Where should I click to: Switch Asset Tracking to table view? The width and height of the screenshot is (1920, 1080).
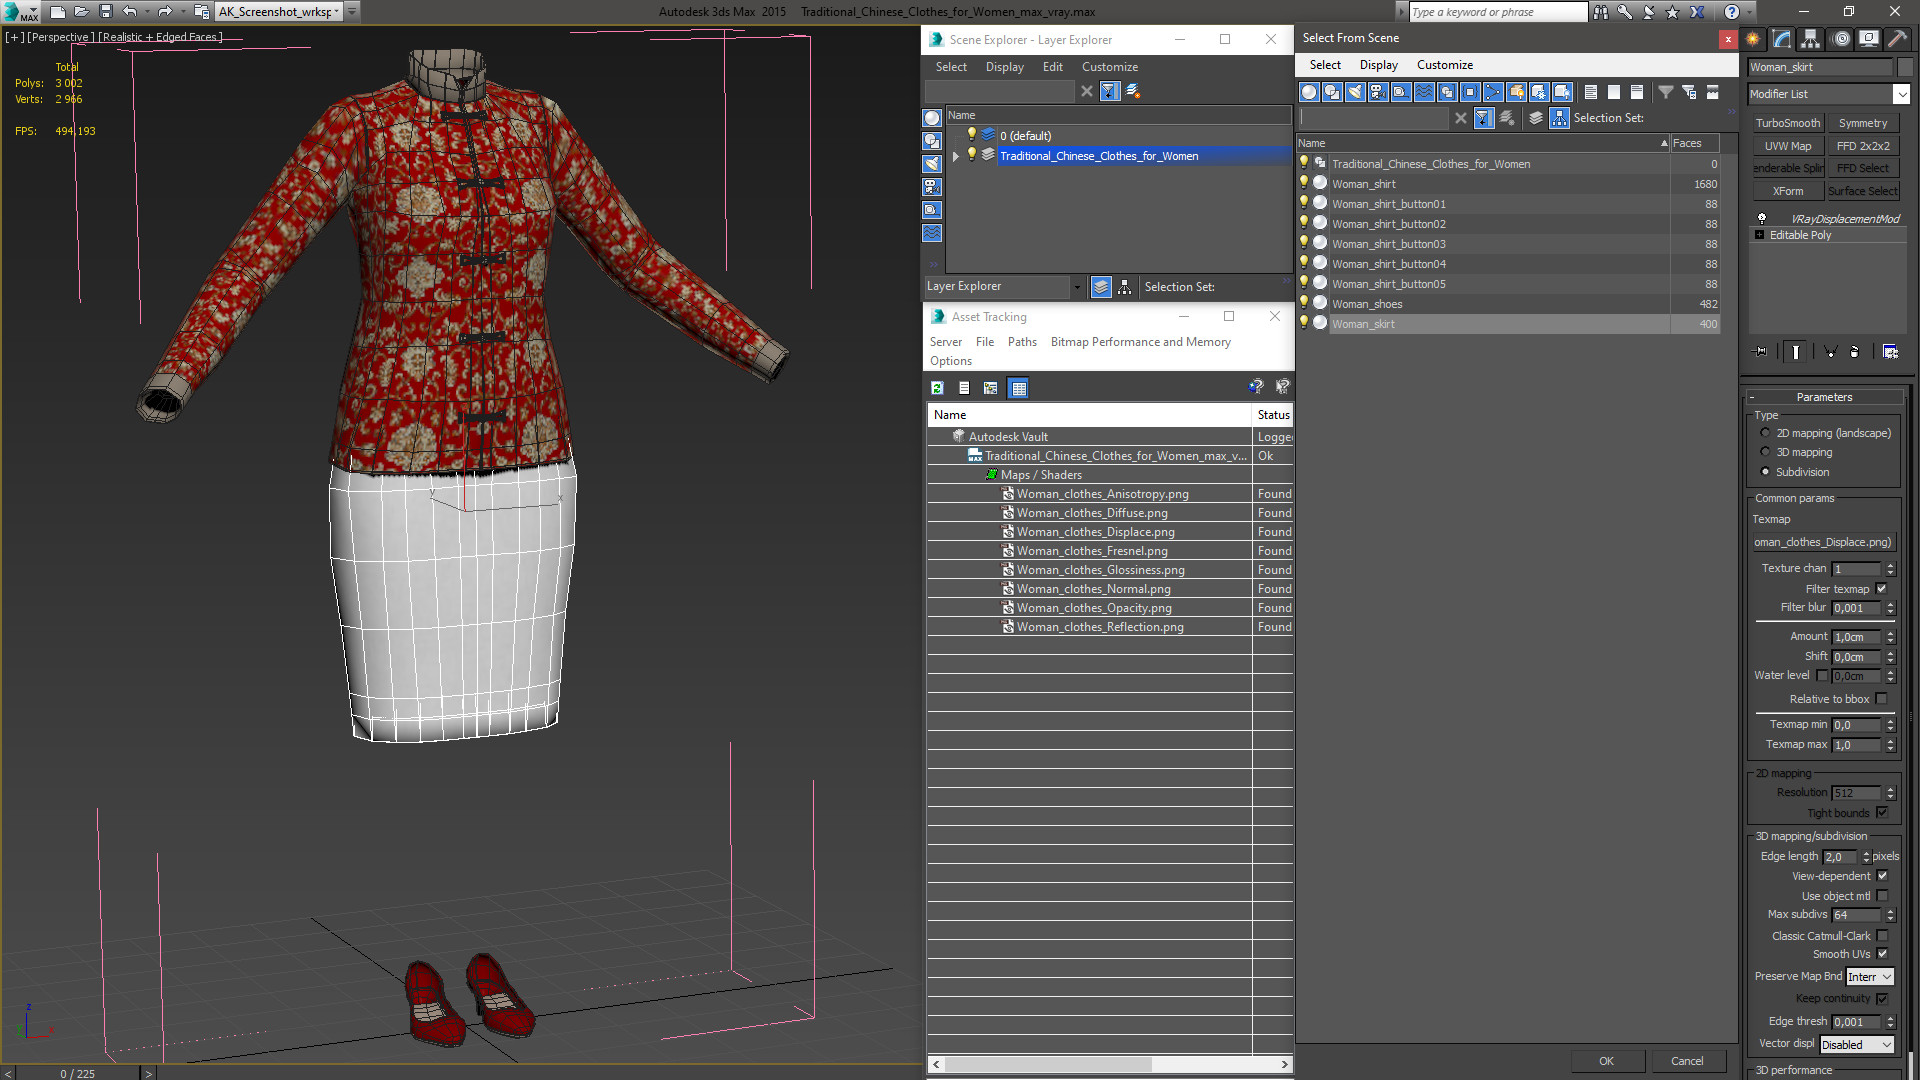pos(1018,388)
